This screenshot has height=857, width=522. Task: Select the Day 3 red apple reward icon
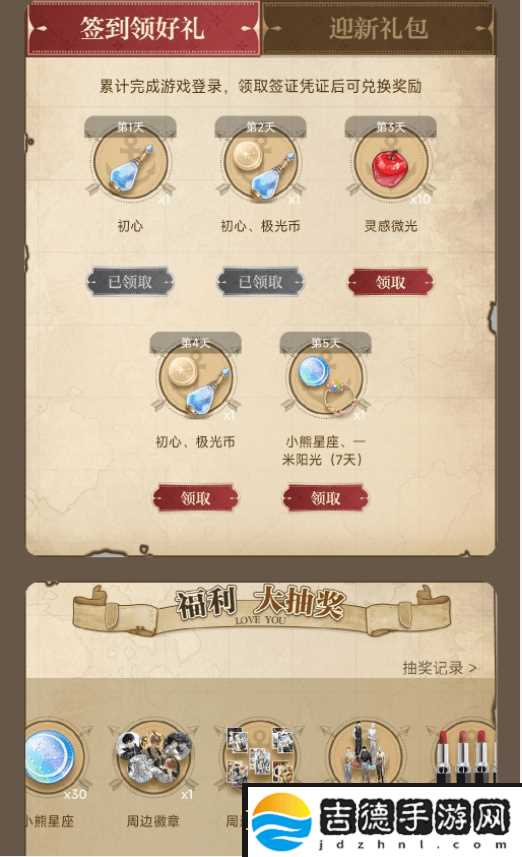pos(390,162)
